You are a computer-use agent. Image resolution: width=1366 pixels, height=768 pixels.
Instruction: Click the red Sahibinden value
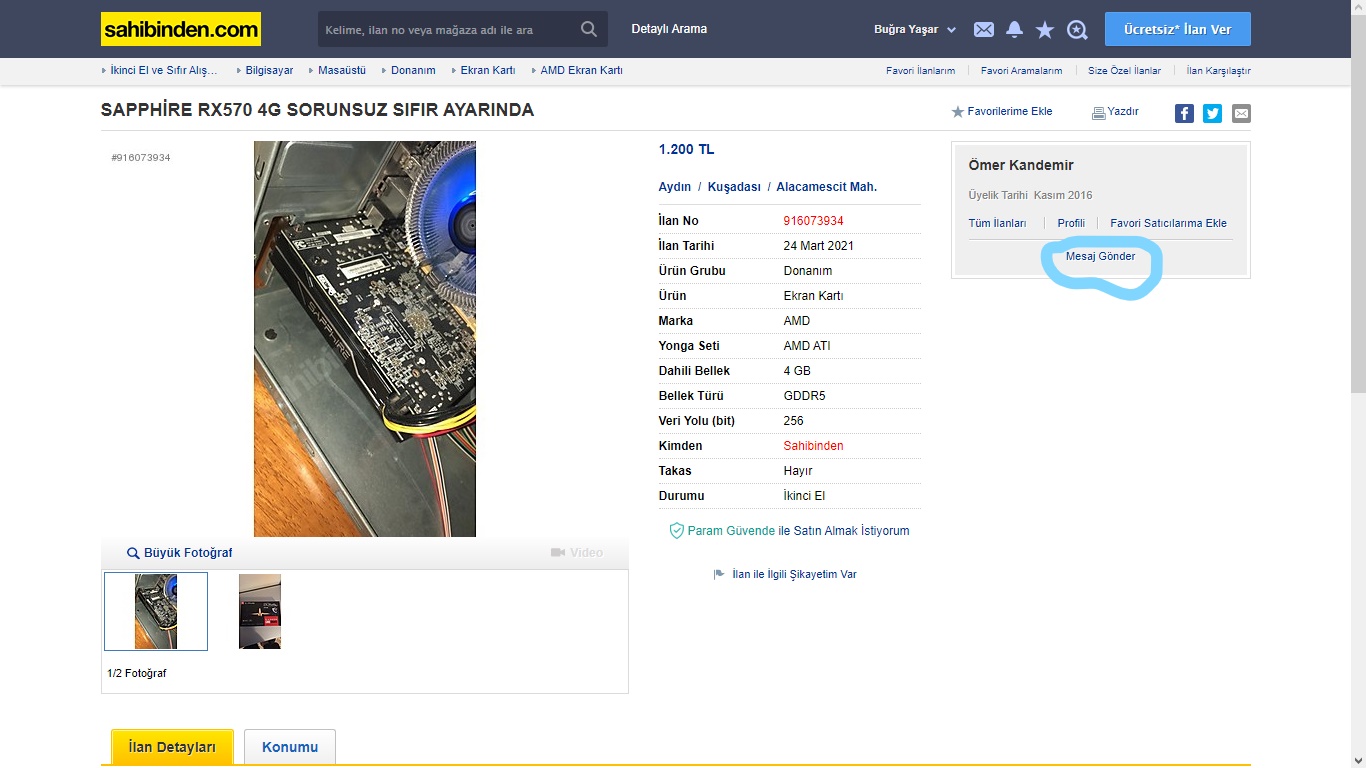814,446
